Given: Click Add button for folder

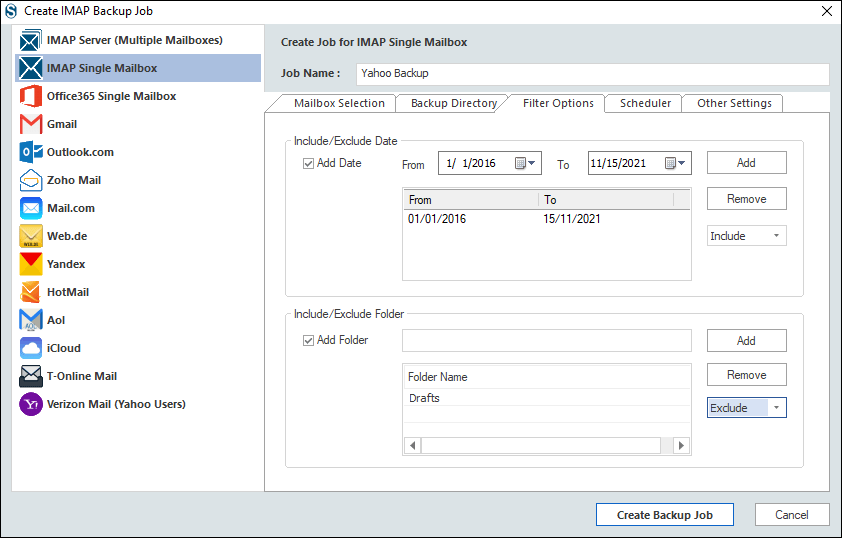Looking at the screenshot, I should coord(746,340).
